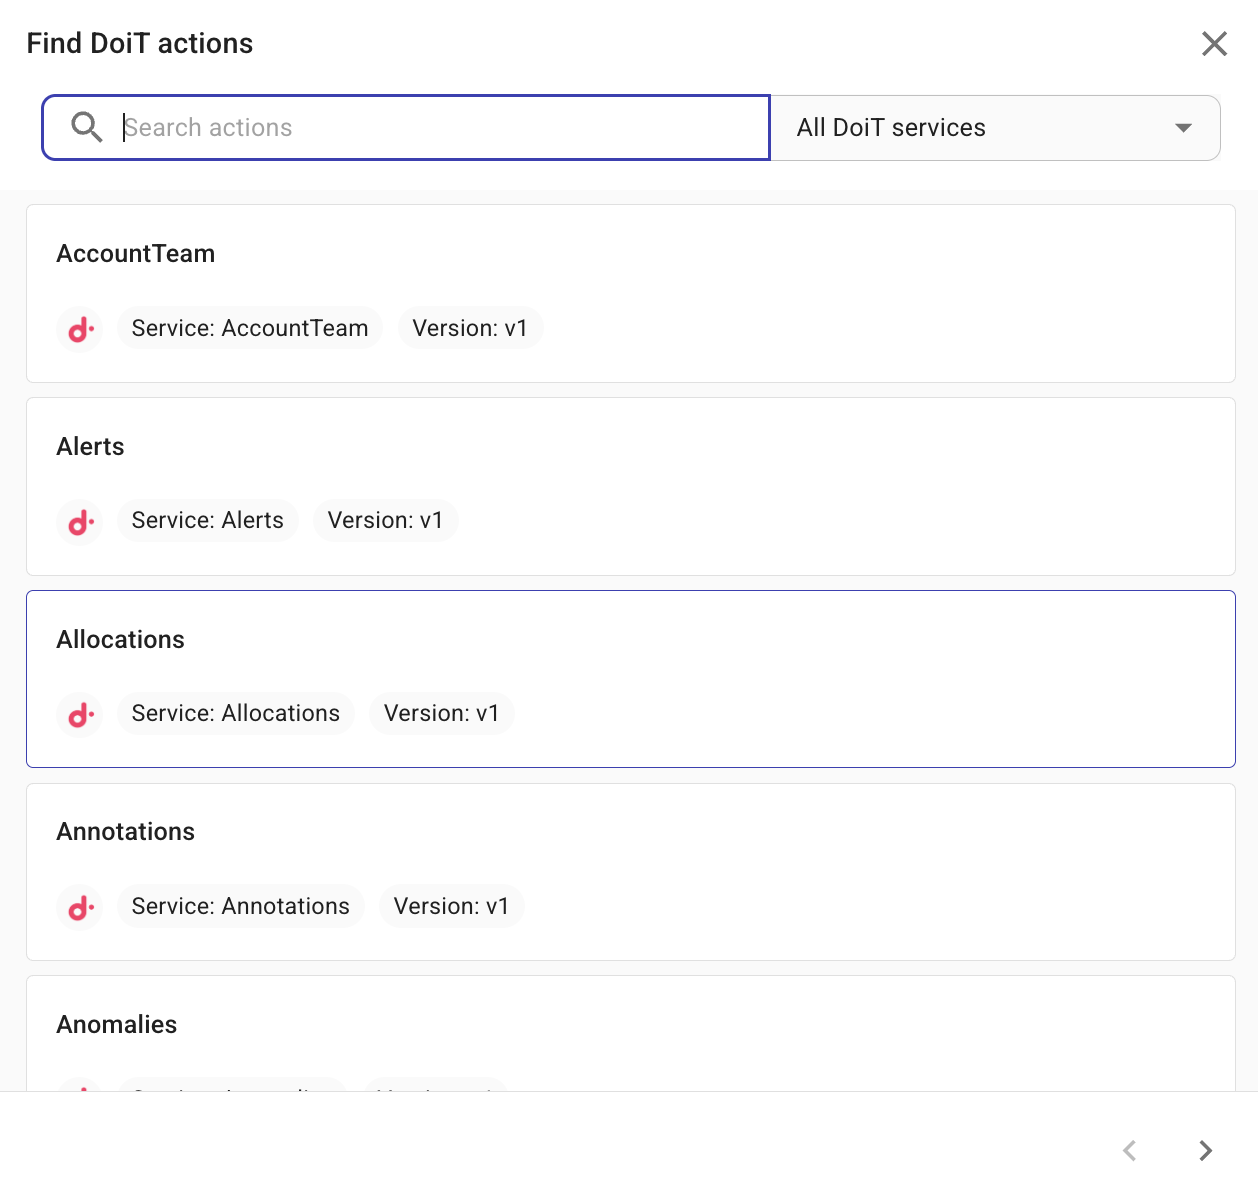Close the Find DoiT actions dialog
The image size is (1258, 1200).
point(1214,43)
